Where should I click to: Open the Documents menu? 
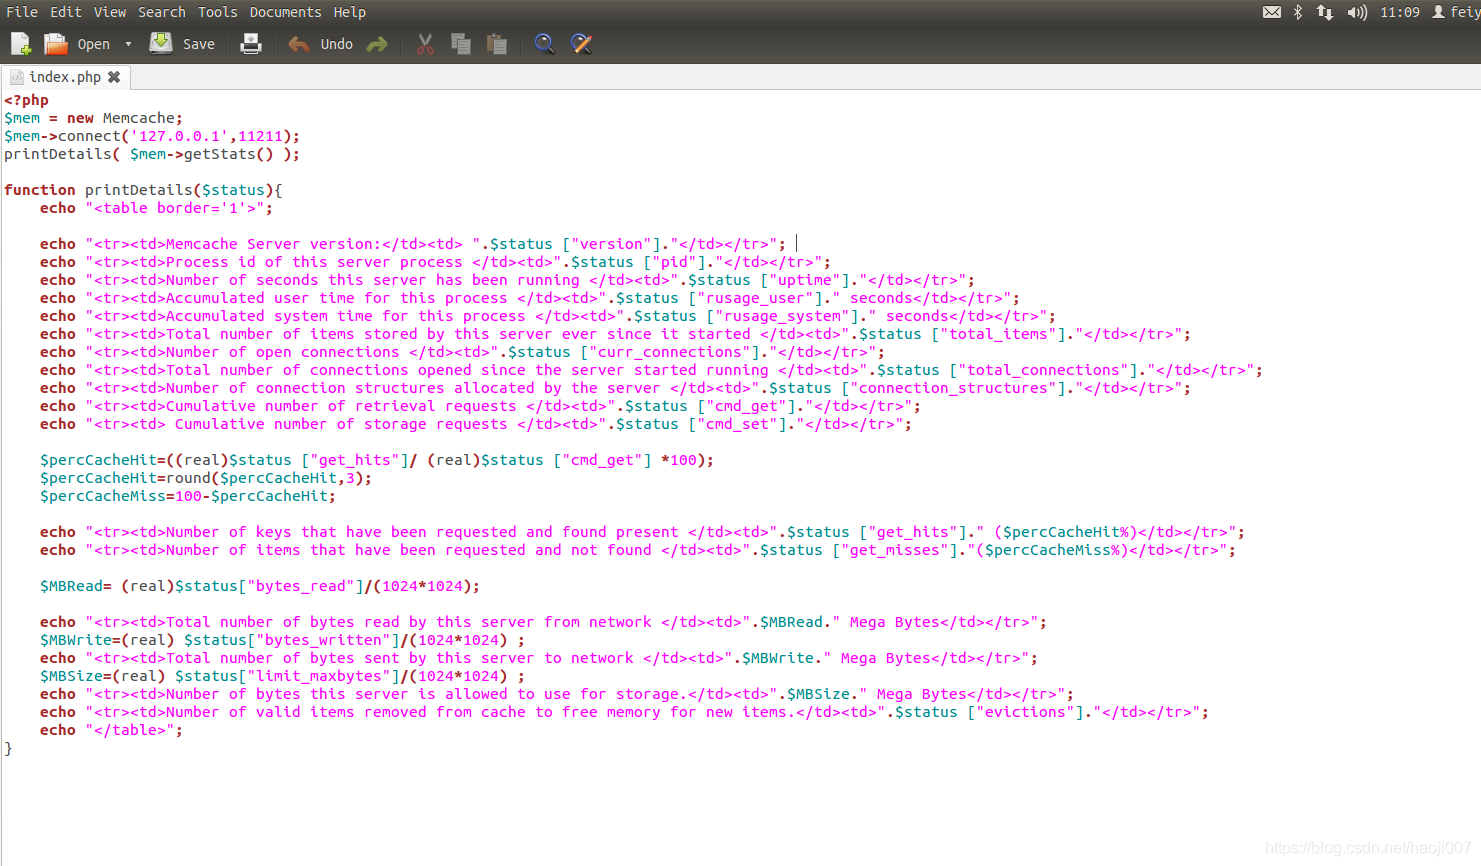pyautogui.click(x=285, y=12)
